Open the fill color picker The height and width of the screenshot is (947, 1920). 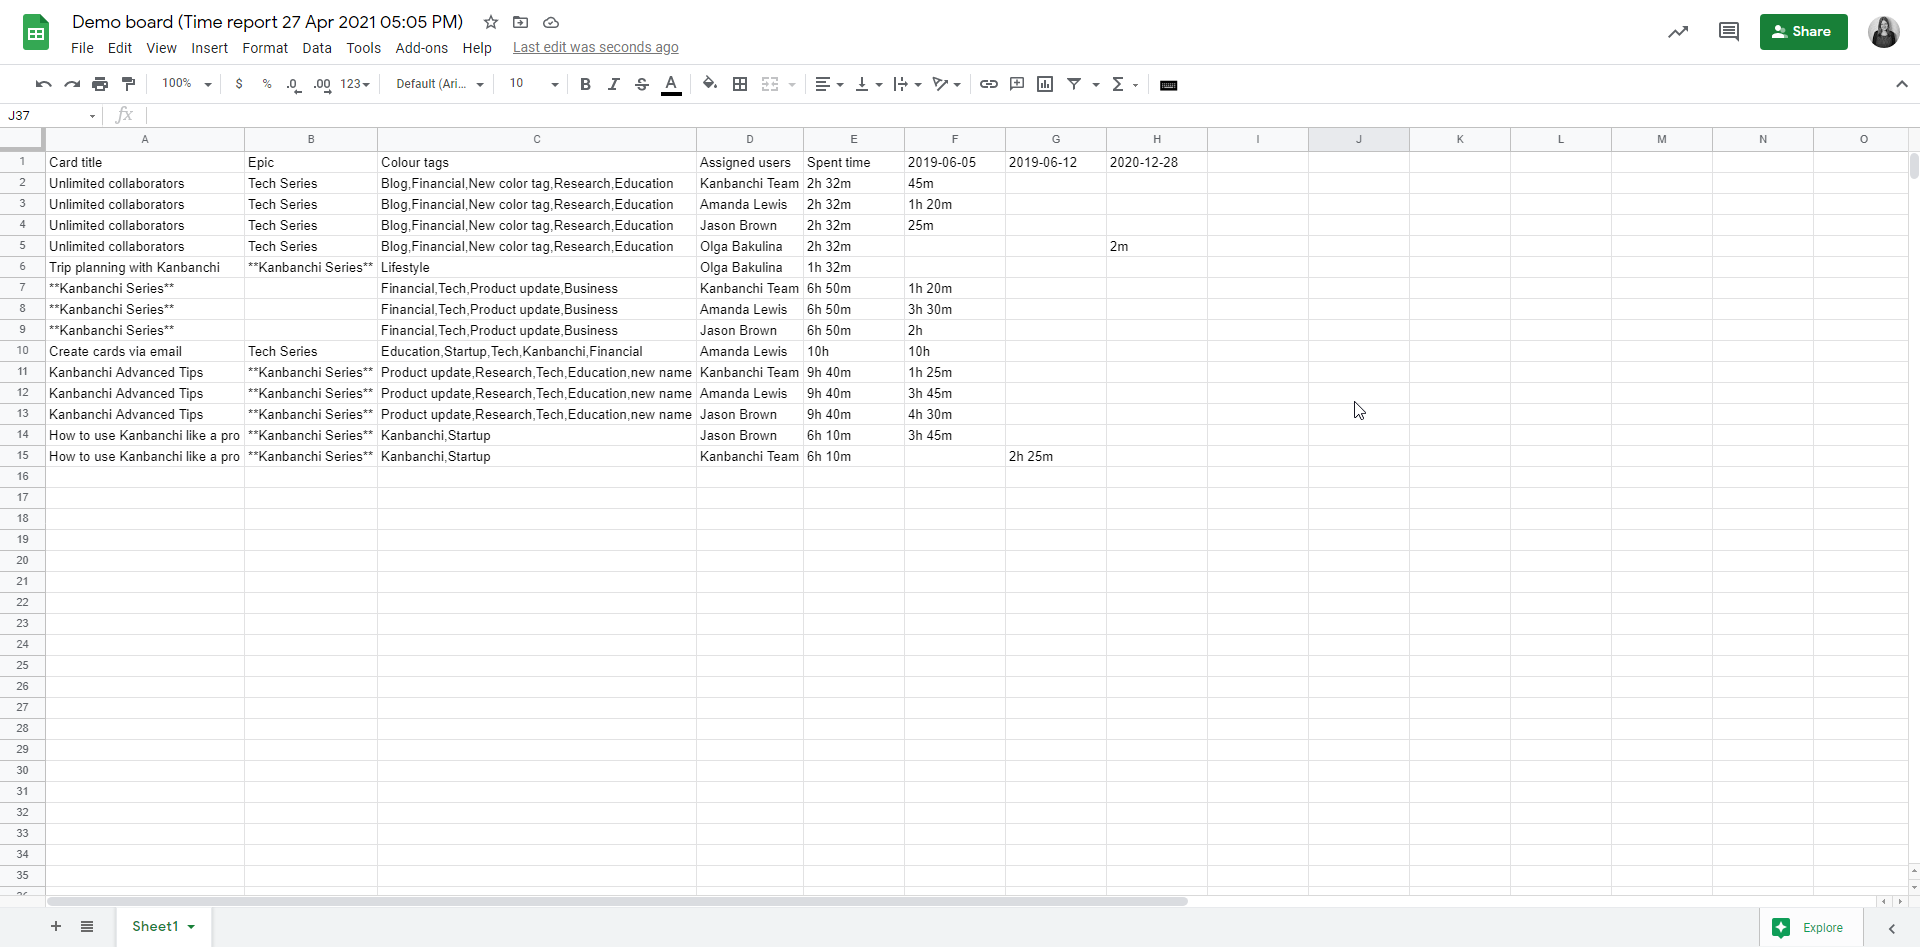point(710,84)
